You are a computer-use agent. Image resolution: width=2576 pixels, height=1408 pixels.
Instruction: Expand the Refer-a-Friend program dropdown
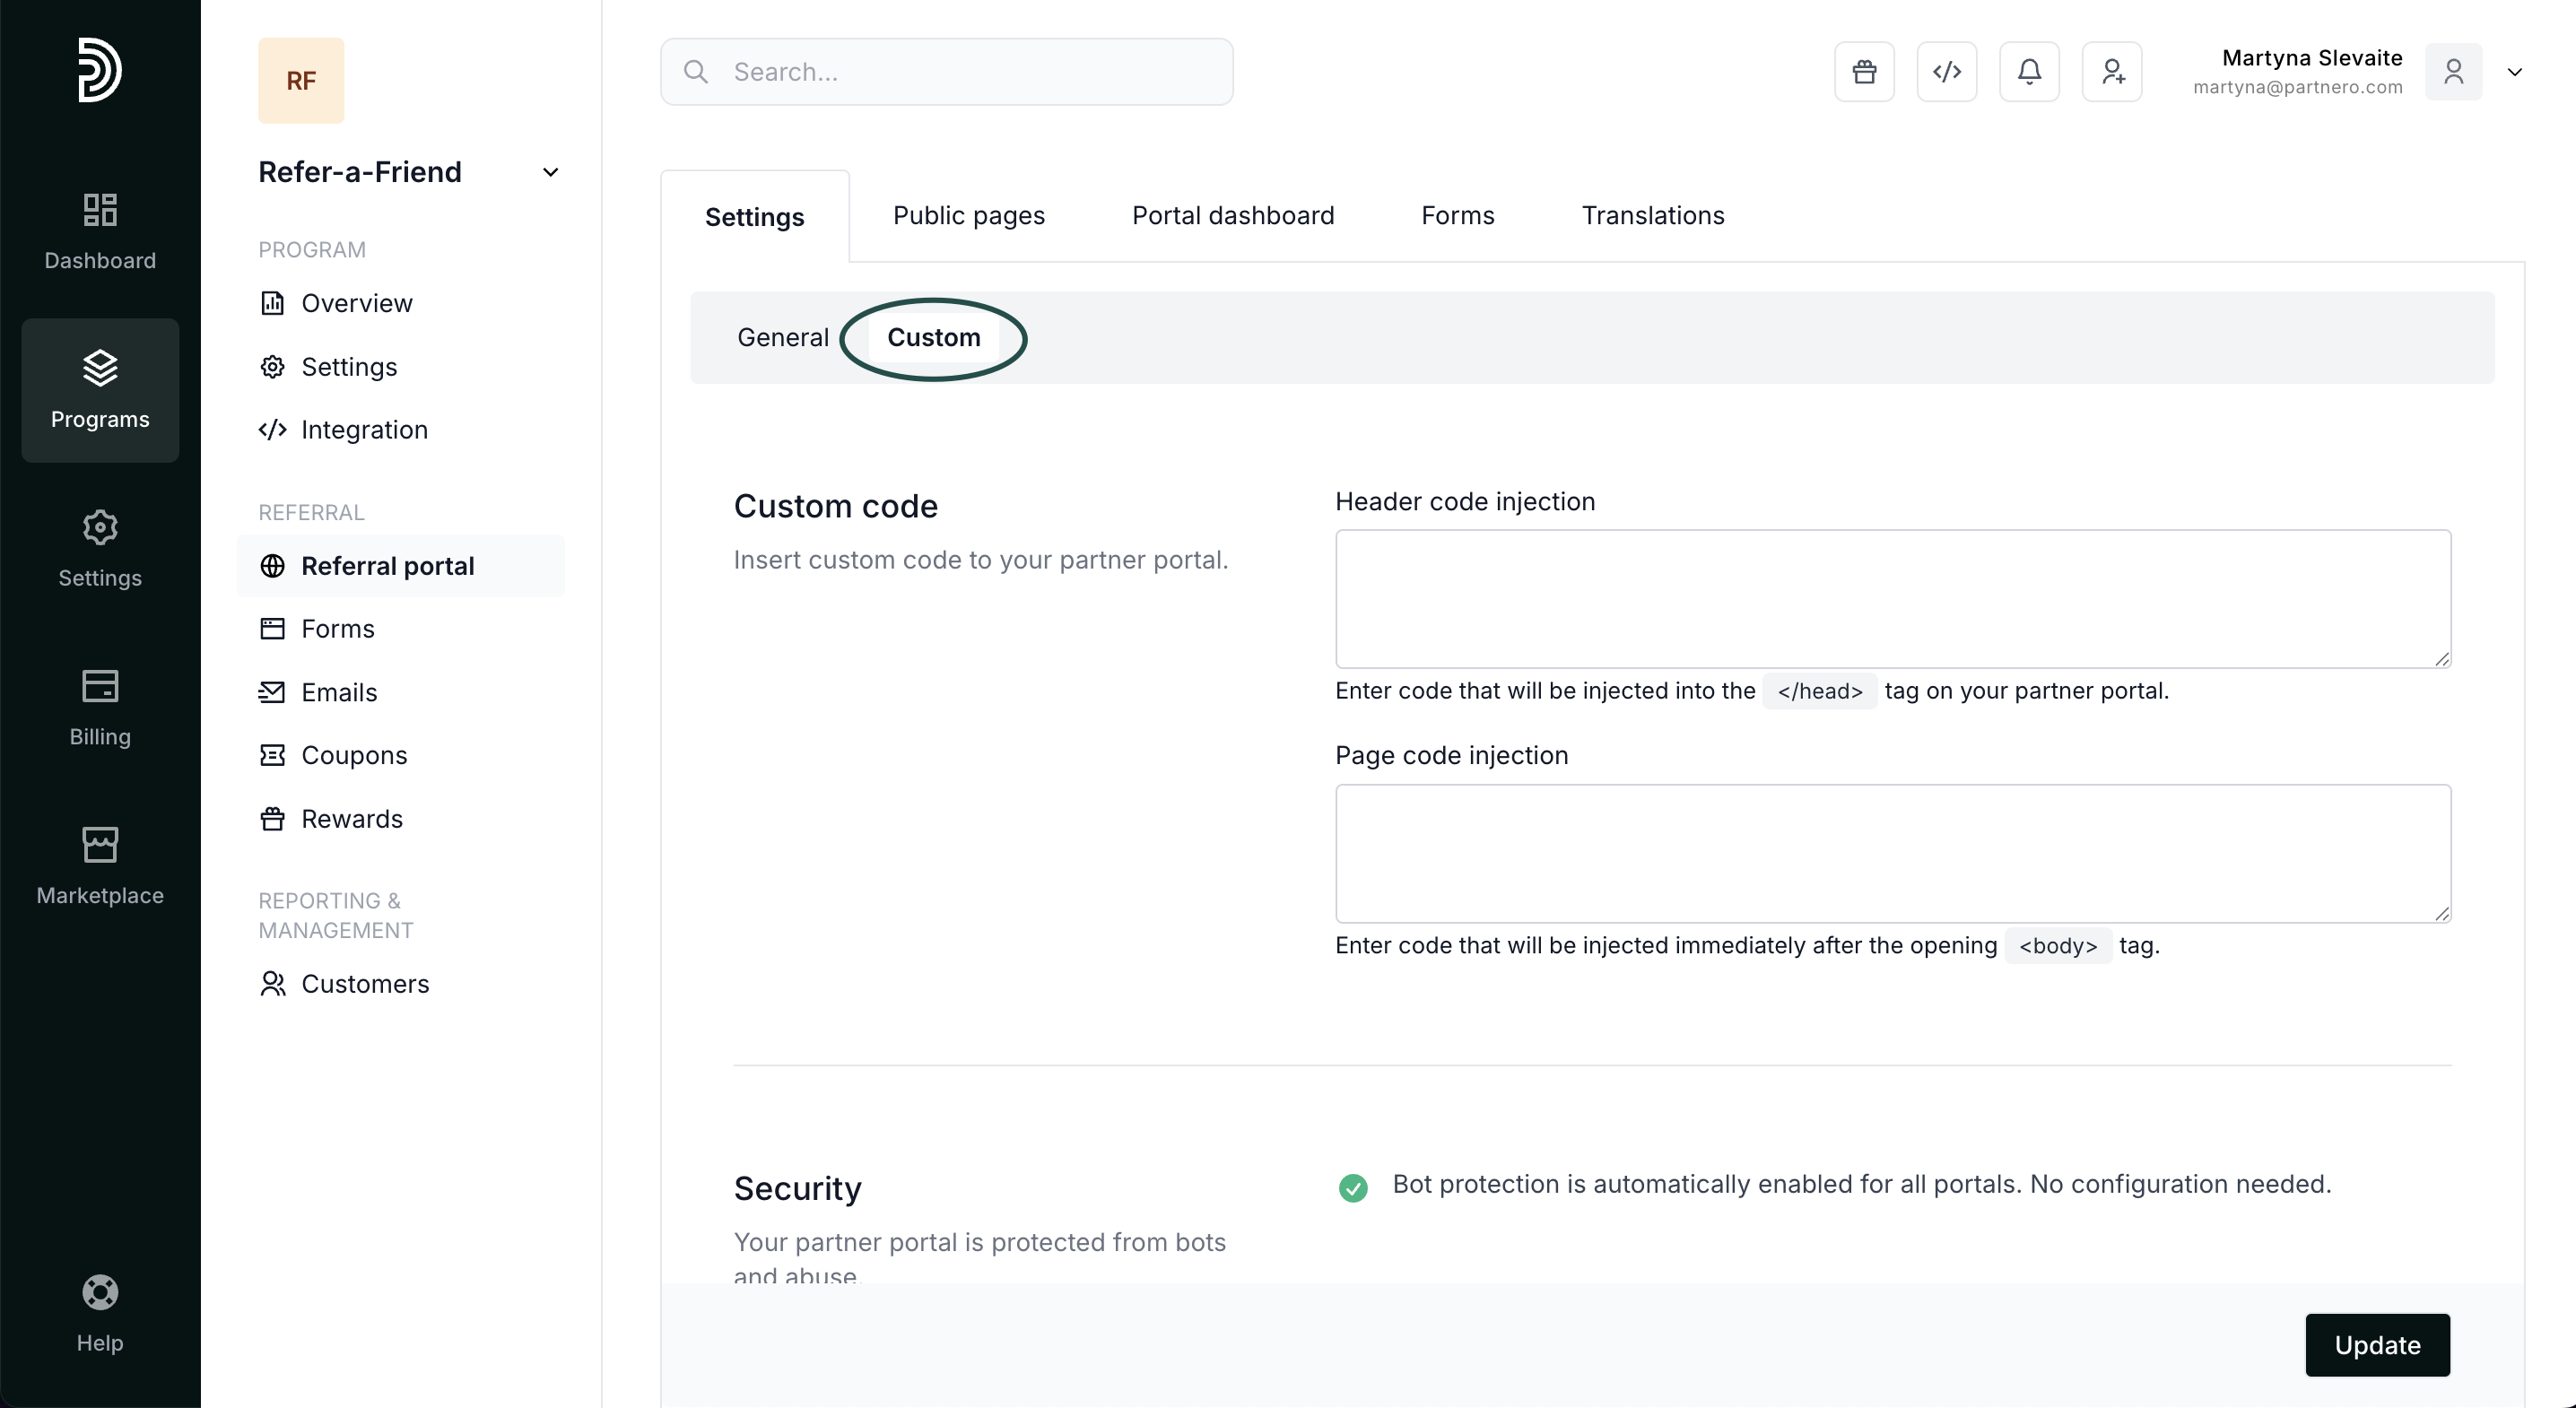click(550, 172)
